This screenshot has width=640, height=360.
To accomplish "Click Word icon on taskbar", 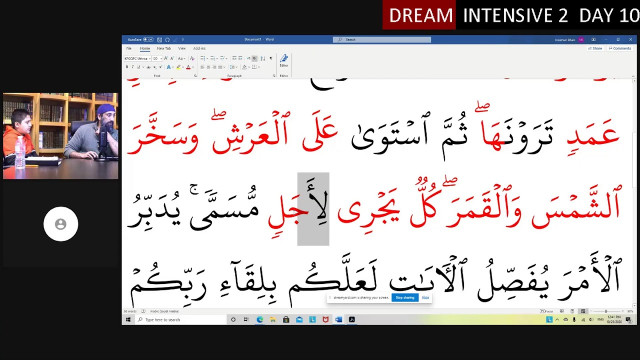I will pos(338,320).
